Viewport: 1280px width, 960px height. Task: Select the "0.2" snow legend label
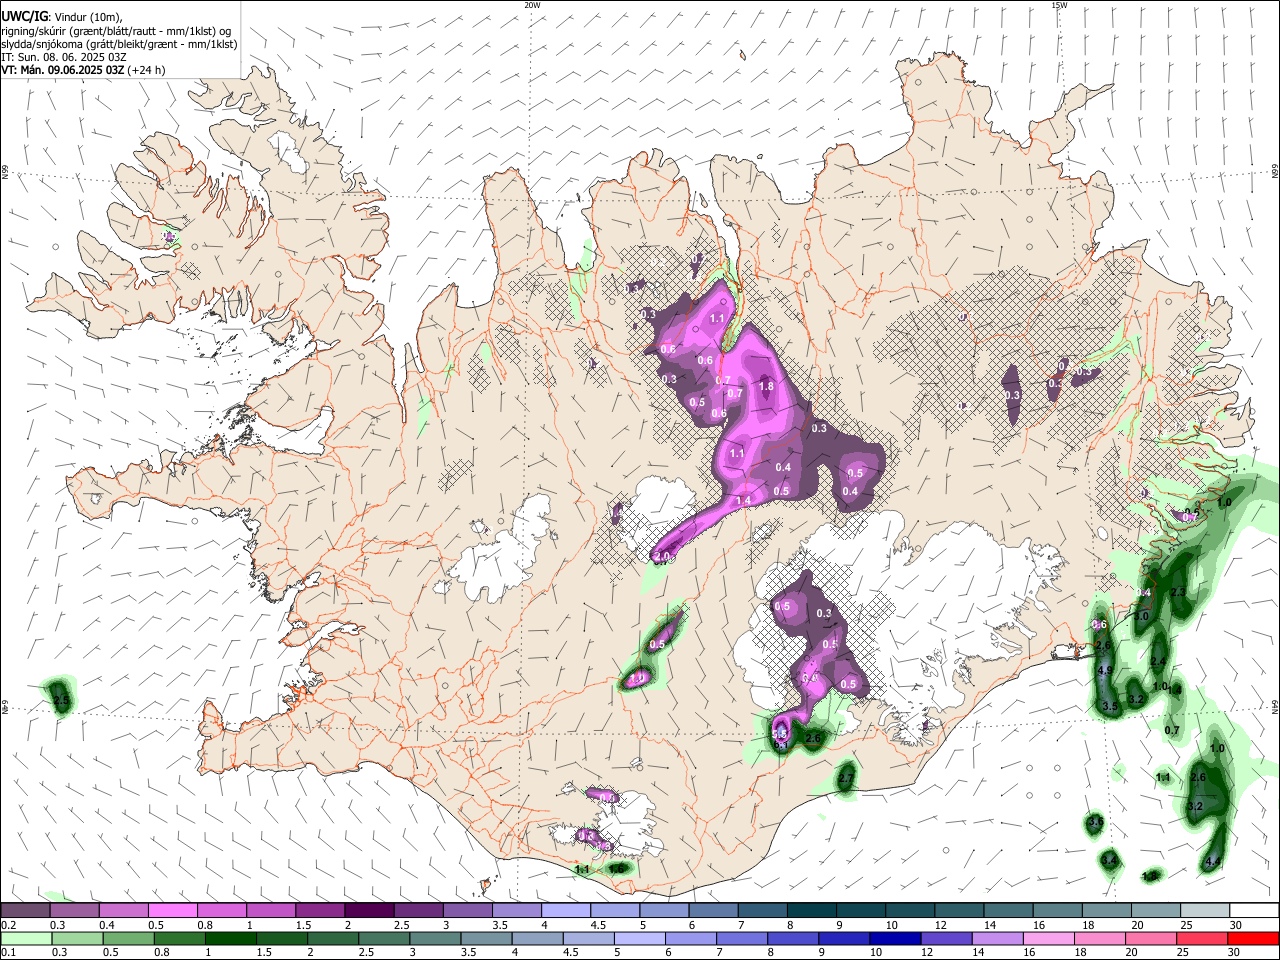(8, 925)
